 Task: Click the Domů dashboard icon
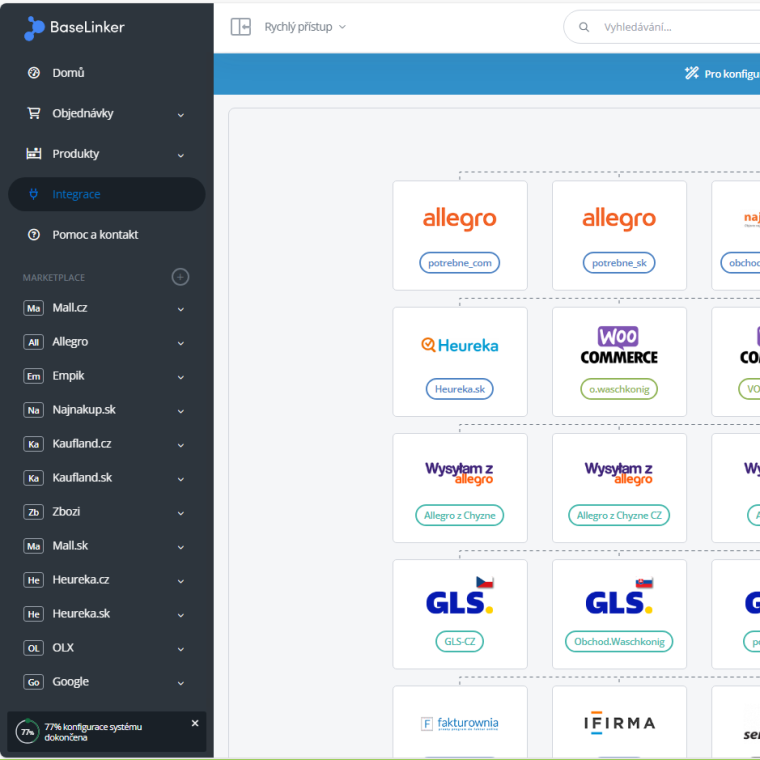pyautogui.click(x=34, y=73)
